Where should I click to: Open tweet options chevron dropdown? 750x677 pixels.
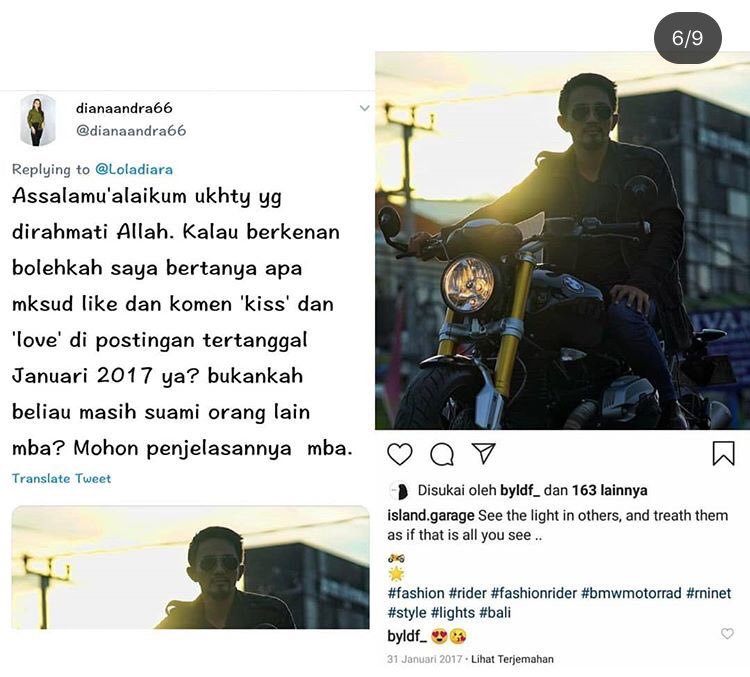tap(364, 108)
